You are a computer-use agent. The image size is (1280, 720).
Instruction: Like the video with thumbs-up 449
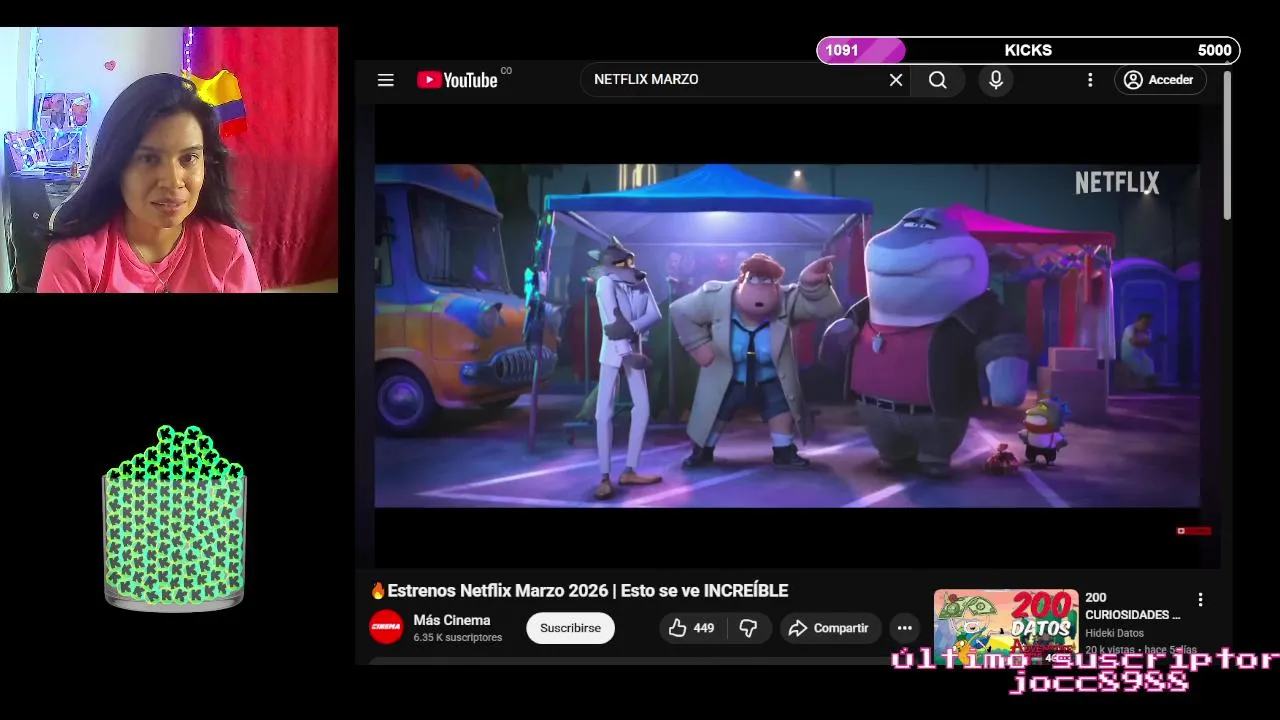[x=691, y=628]
